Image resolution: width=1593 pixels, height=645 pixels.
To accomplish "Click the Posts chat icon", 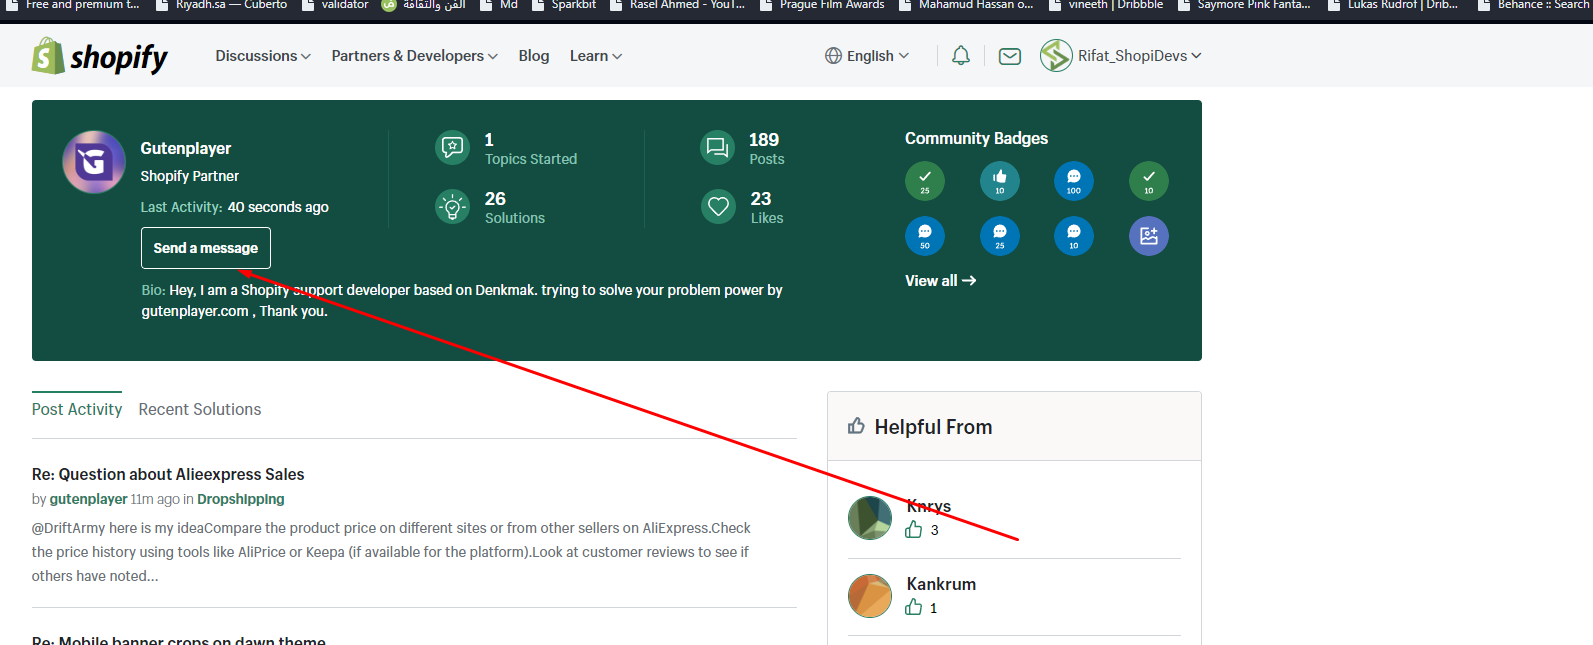I will pos(718,148).
